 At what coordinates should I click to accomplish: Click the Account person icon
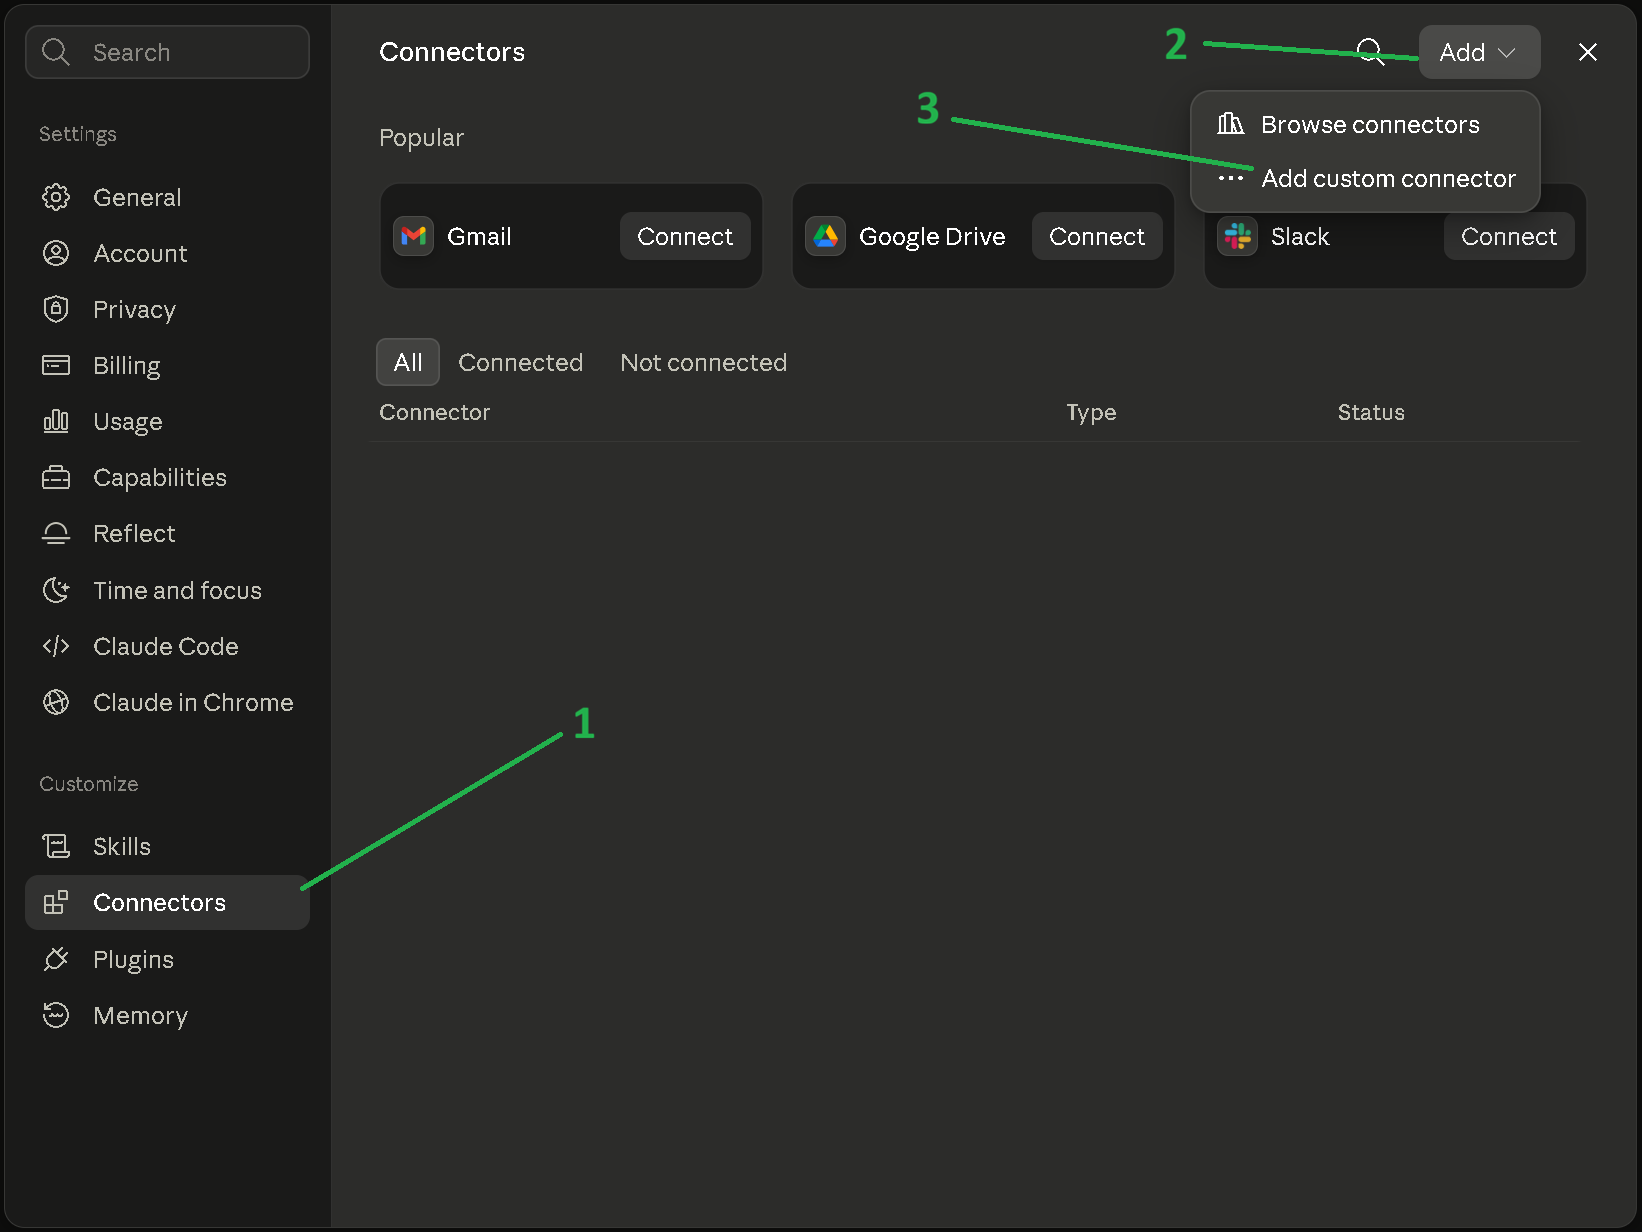(x=56, y=253)
